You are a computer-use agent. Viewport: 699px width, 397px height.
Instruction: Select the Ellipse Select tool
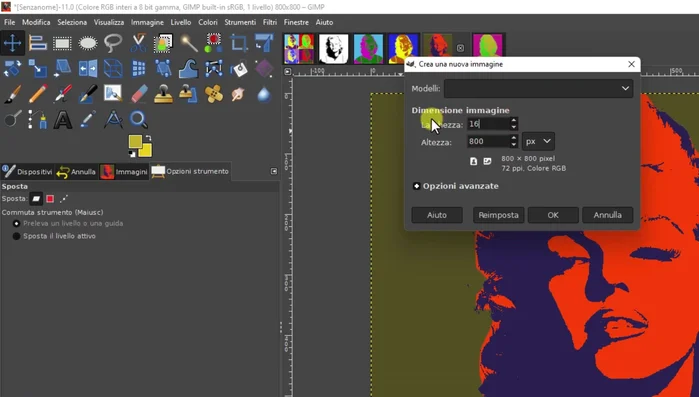(88, 43)
